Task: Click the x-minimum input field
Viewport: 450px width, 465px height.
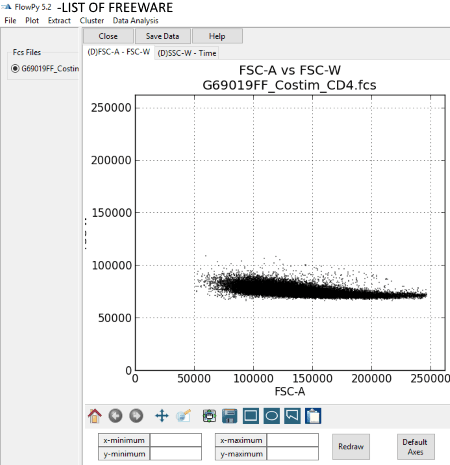Action: coord(176,440)
